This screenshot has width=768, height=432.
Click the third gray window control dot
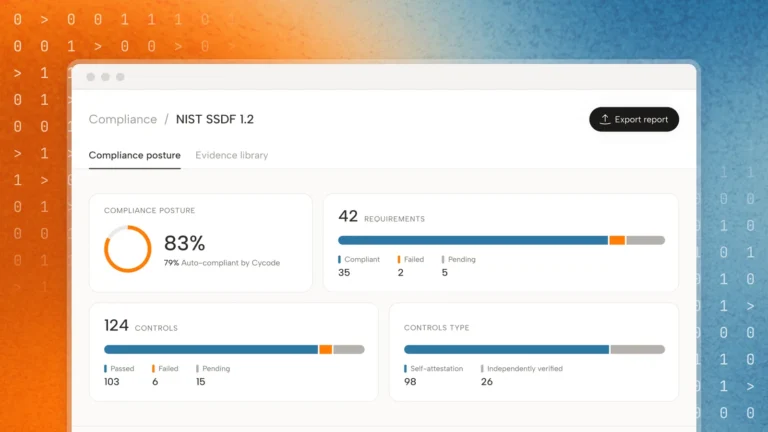coord(120,77)
